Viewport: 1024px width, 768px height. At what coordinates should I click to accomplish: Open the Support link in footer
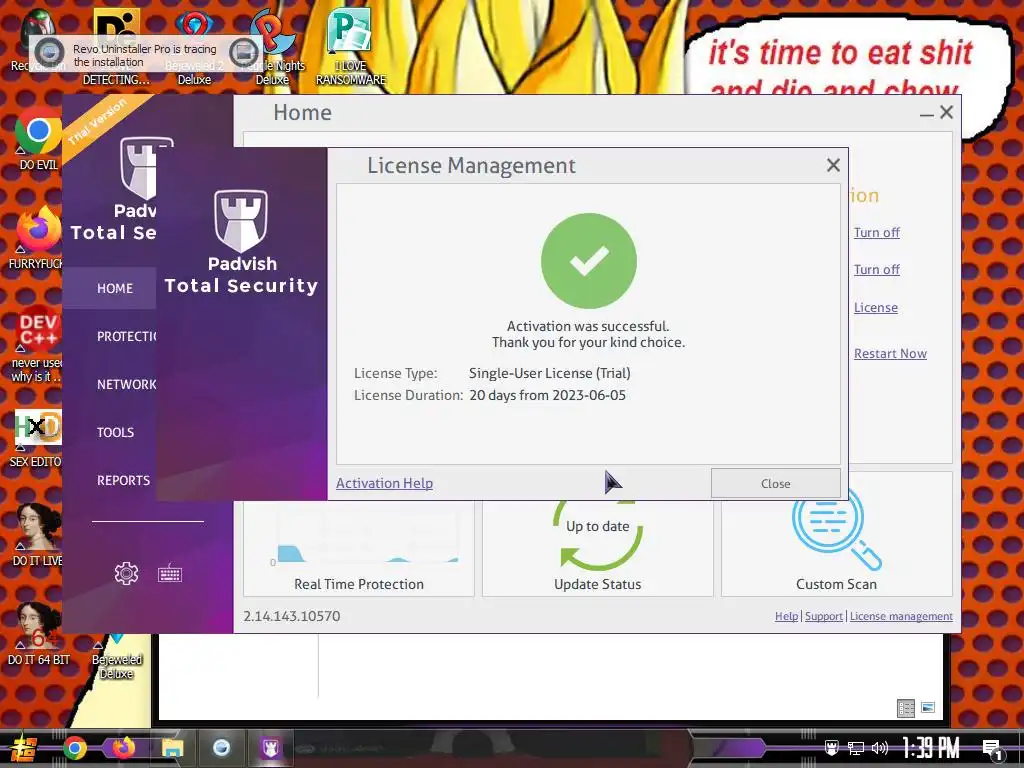824,616
